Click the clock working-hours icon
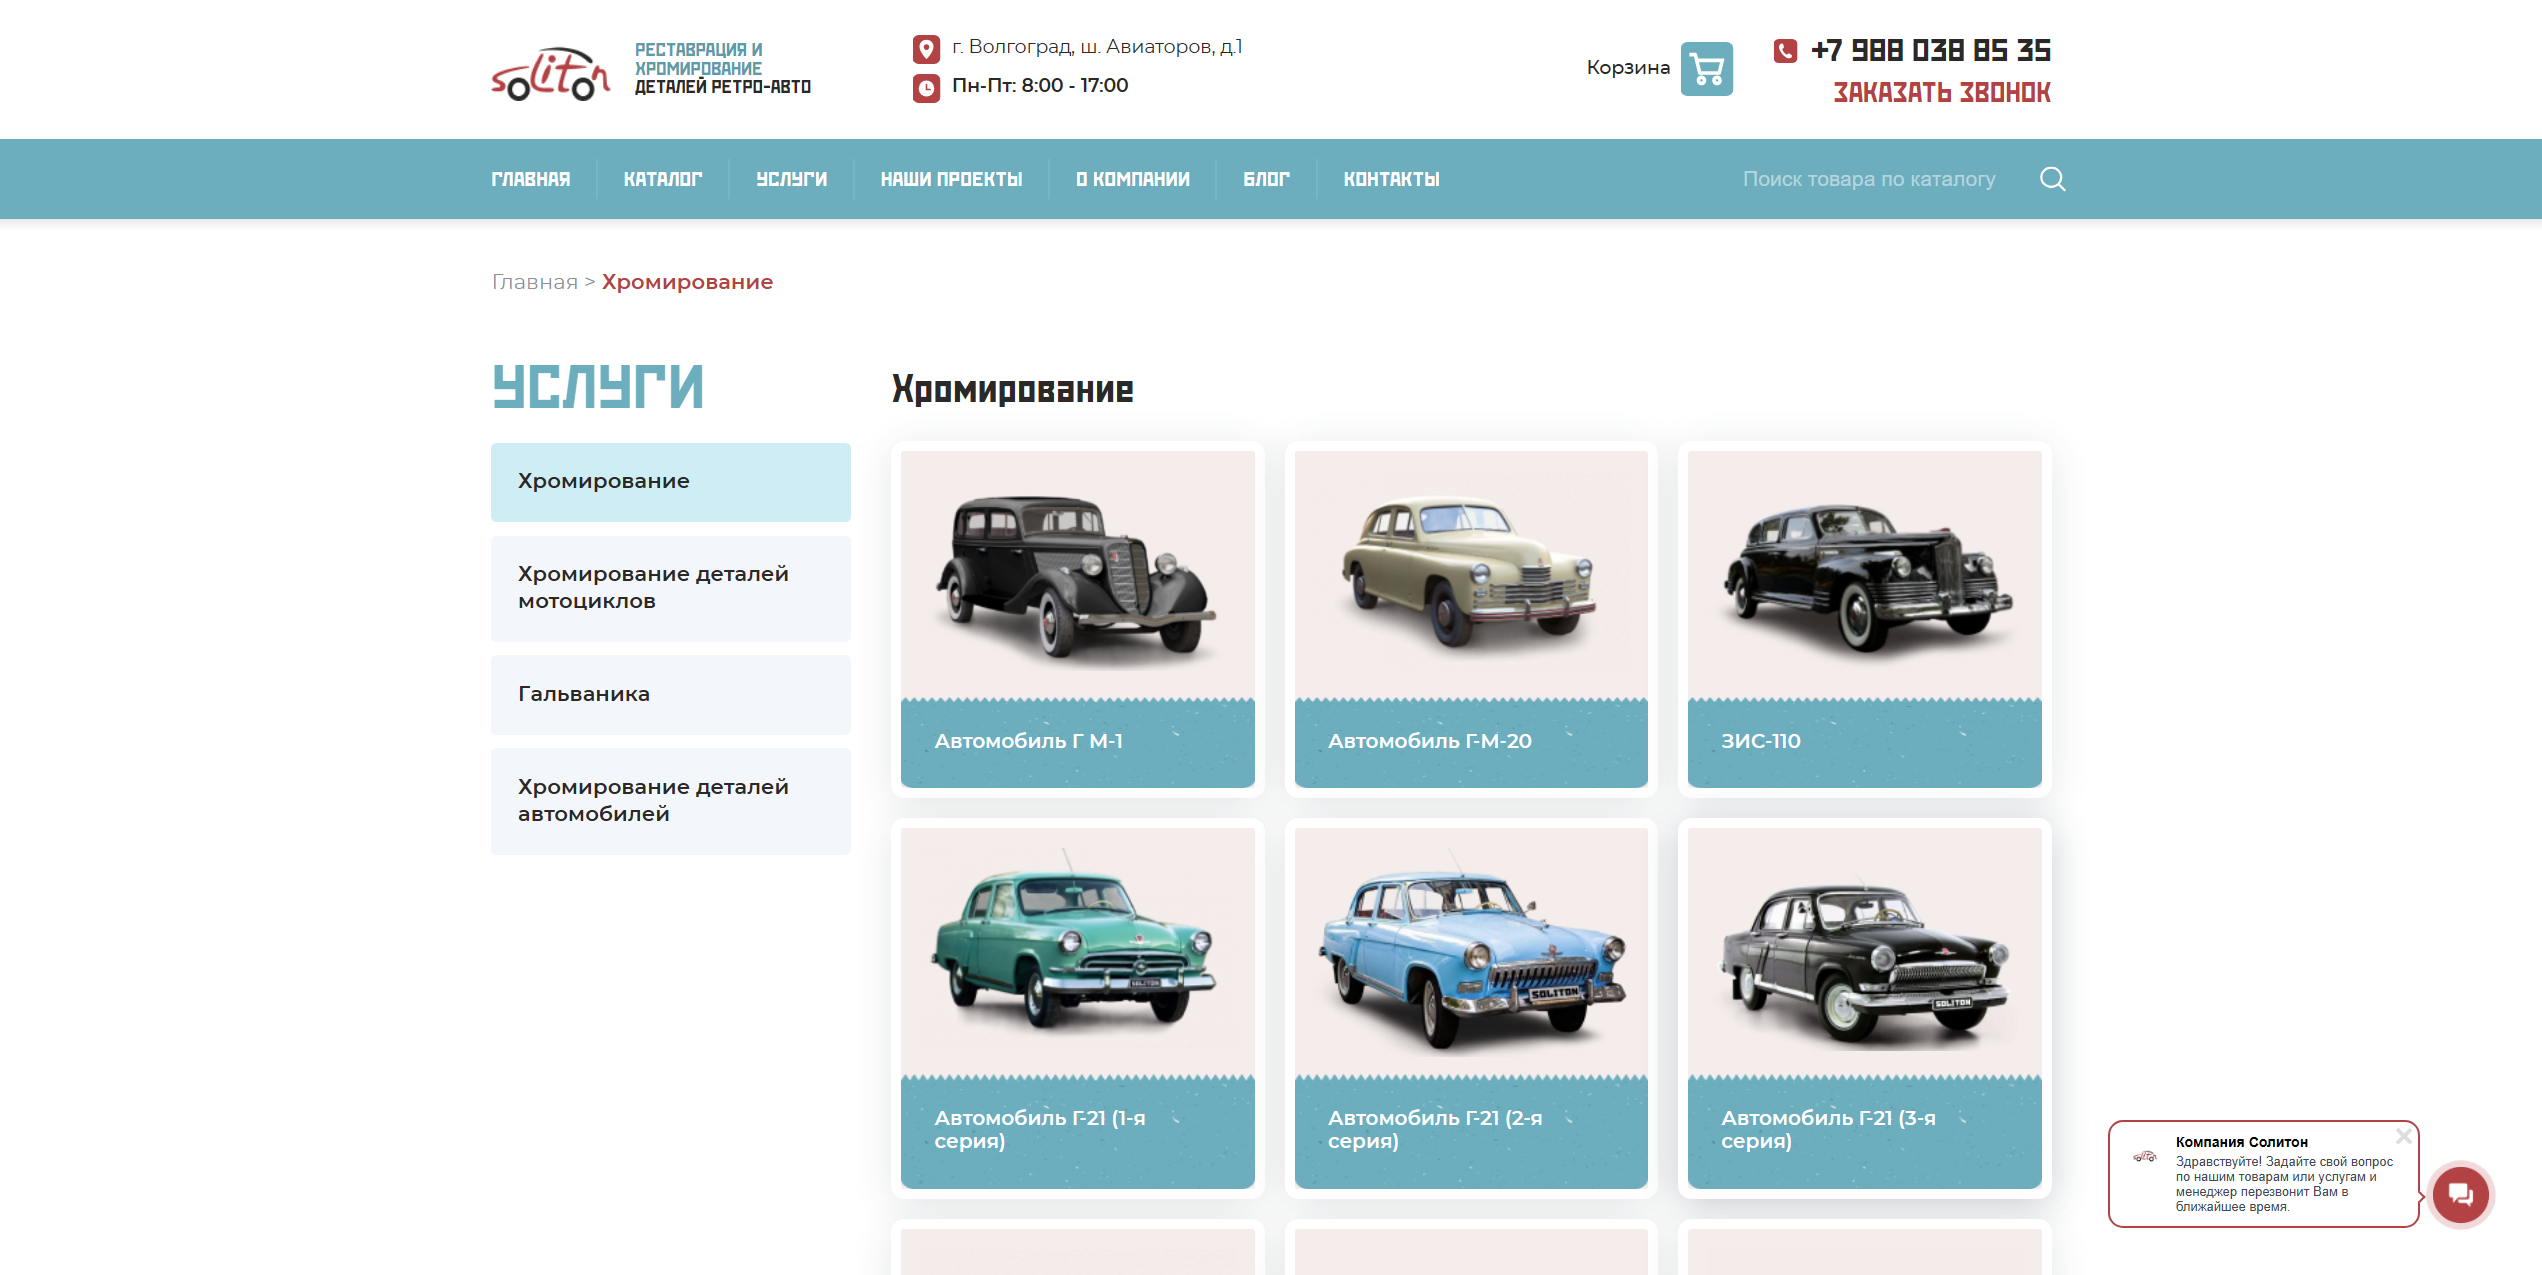The height and width of the screenshot is (1275, 2542). (926, 88)
